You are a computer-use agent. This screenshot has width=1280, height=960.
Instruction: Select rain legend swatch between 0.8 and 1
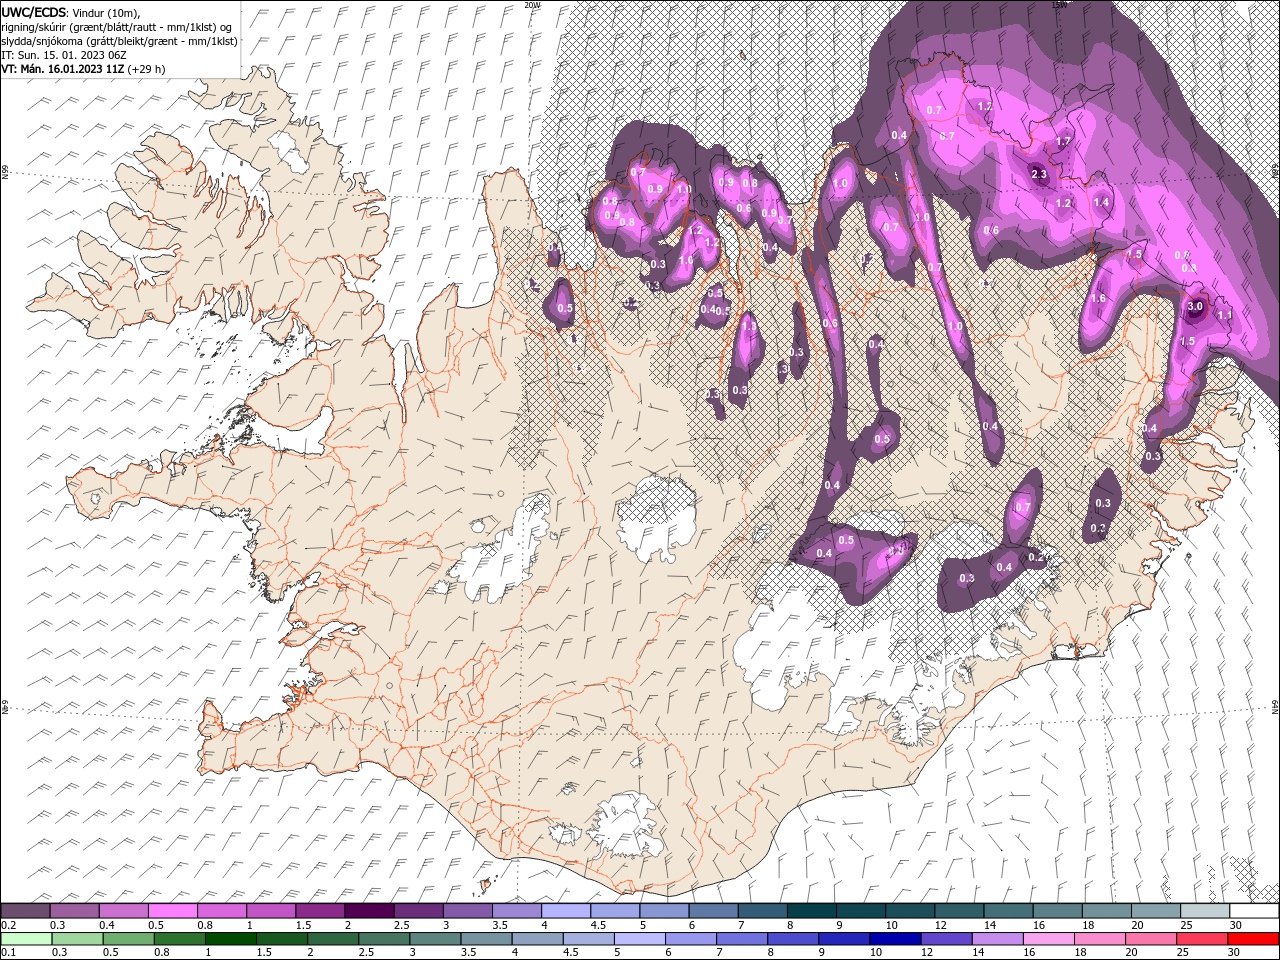click(x=179, y=939)
